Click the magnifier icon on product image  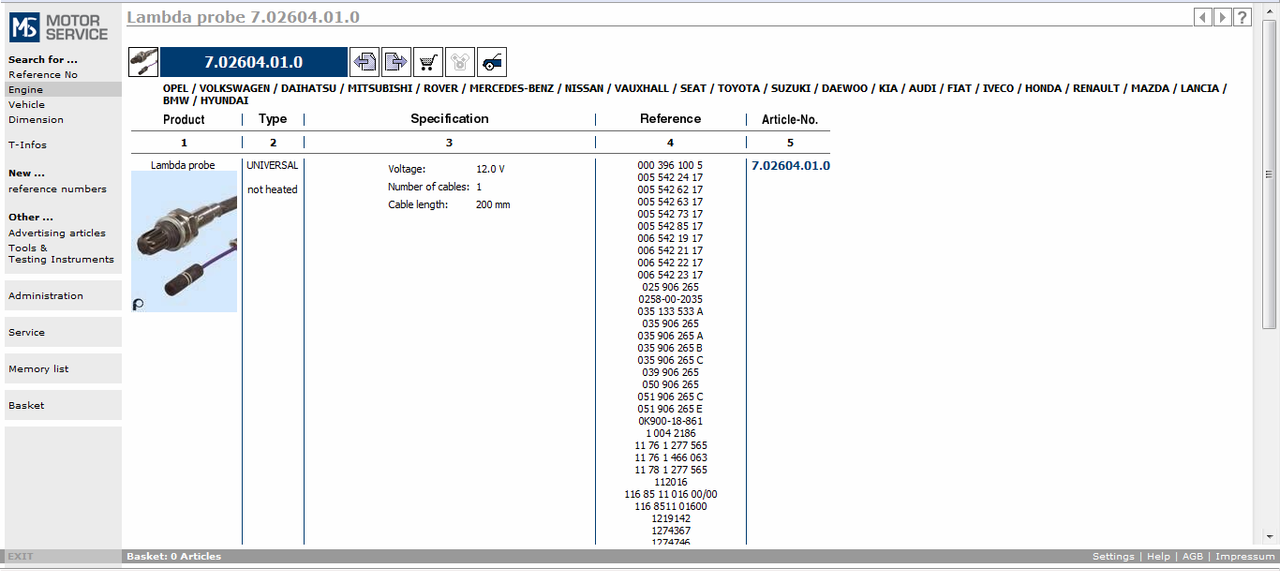click(138, 304)
